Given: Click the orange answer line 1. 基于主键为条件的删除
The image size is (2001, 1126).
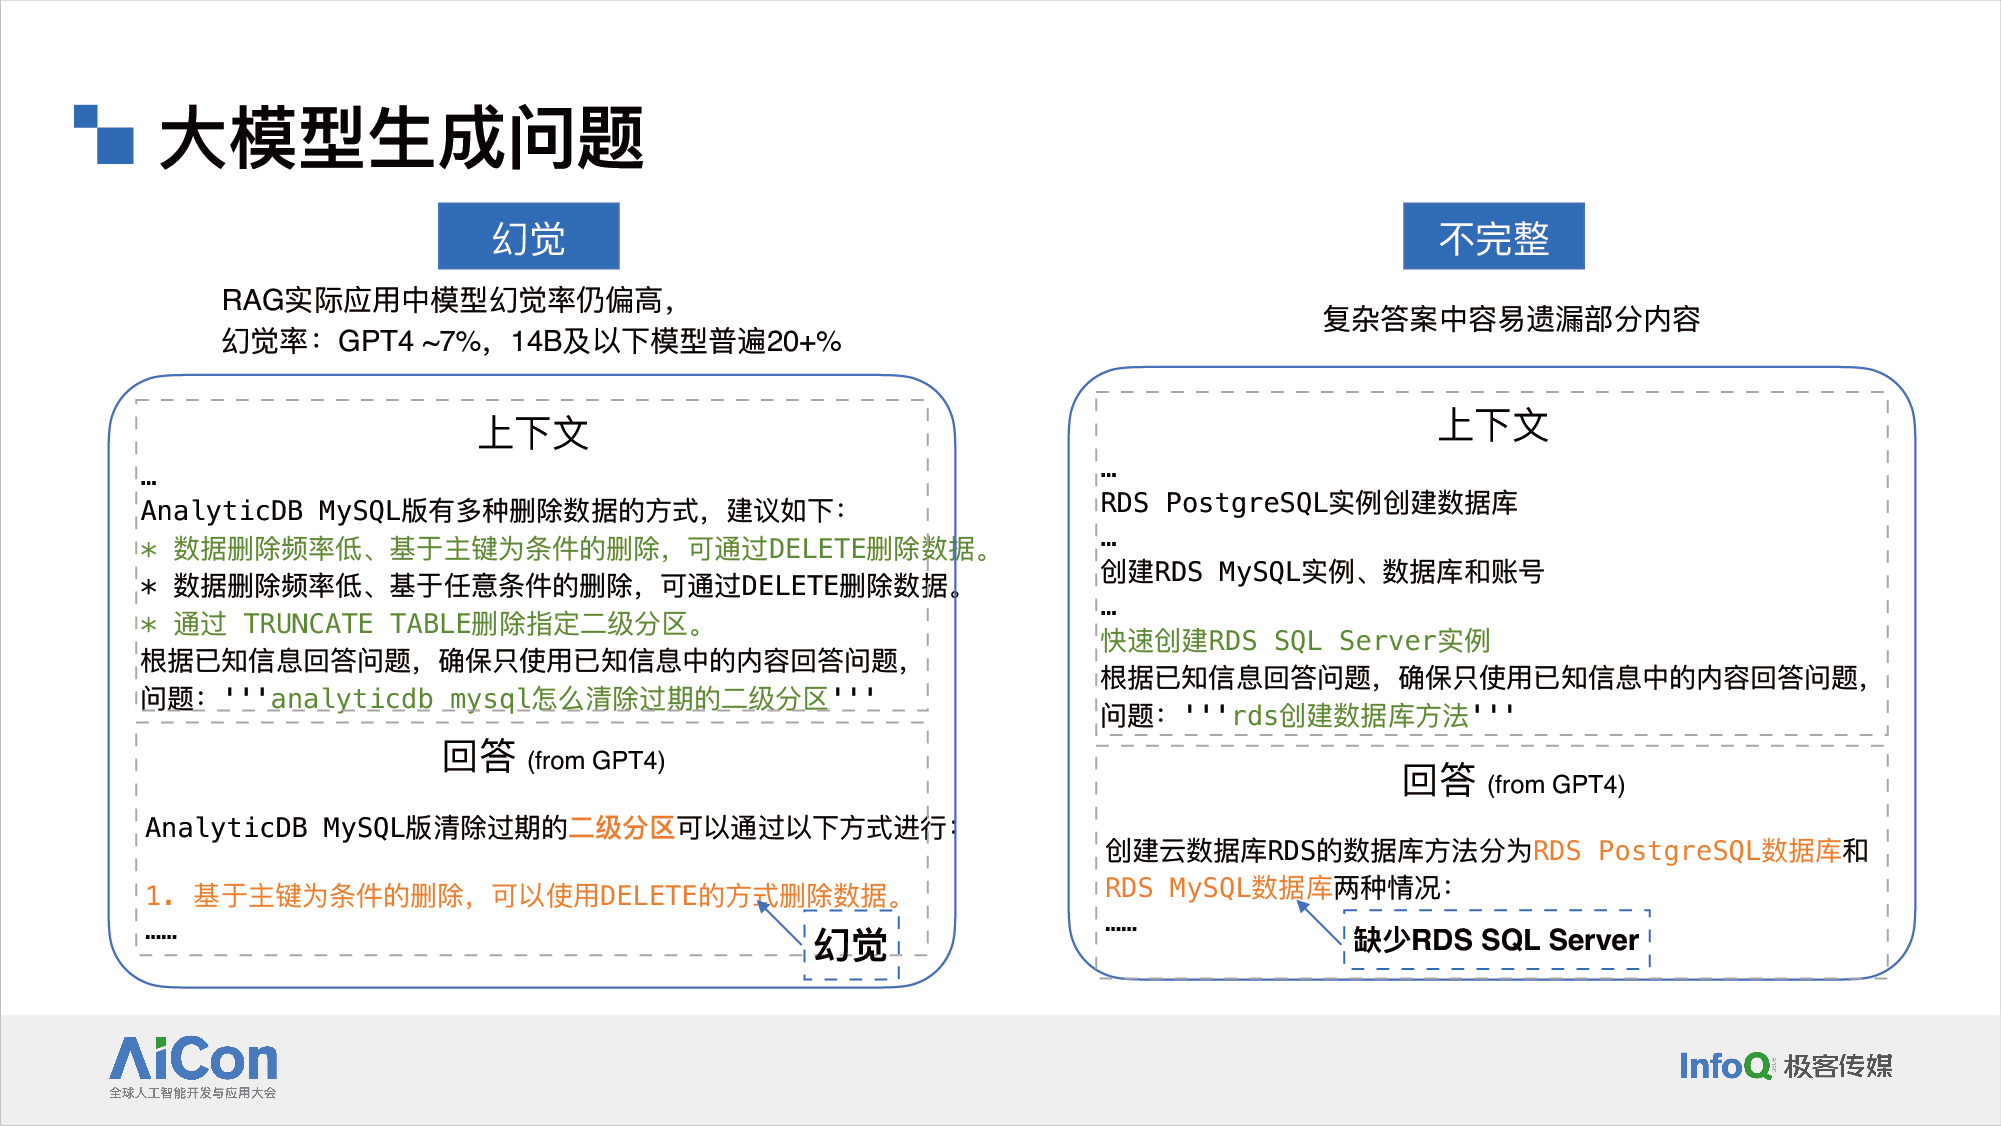Looking at the screenshot, I should coord(524,896).
